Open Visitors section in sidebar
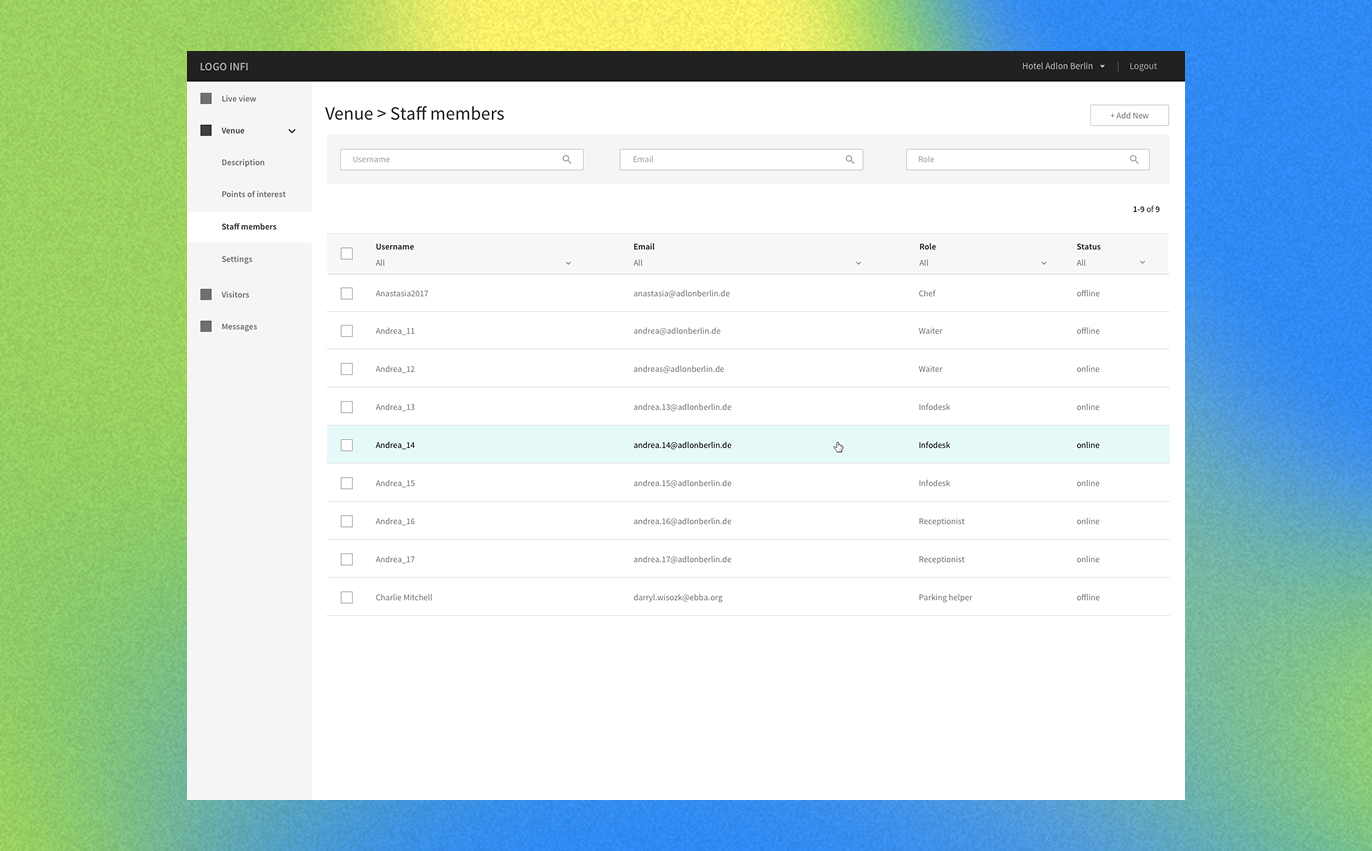This screenshot has height=851, width=1372. [235, 295]
